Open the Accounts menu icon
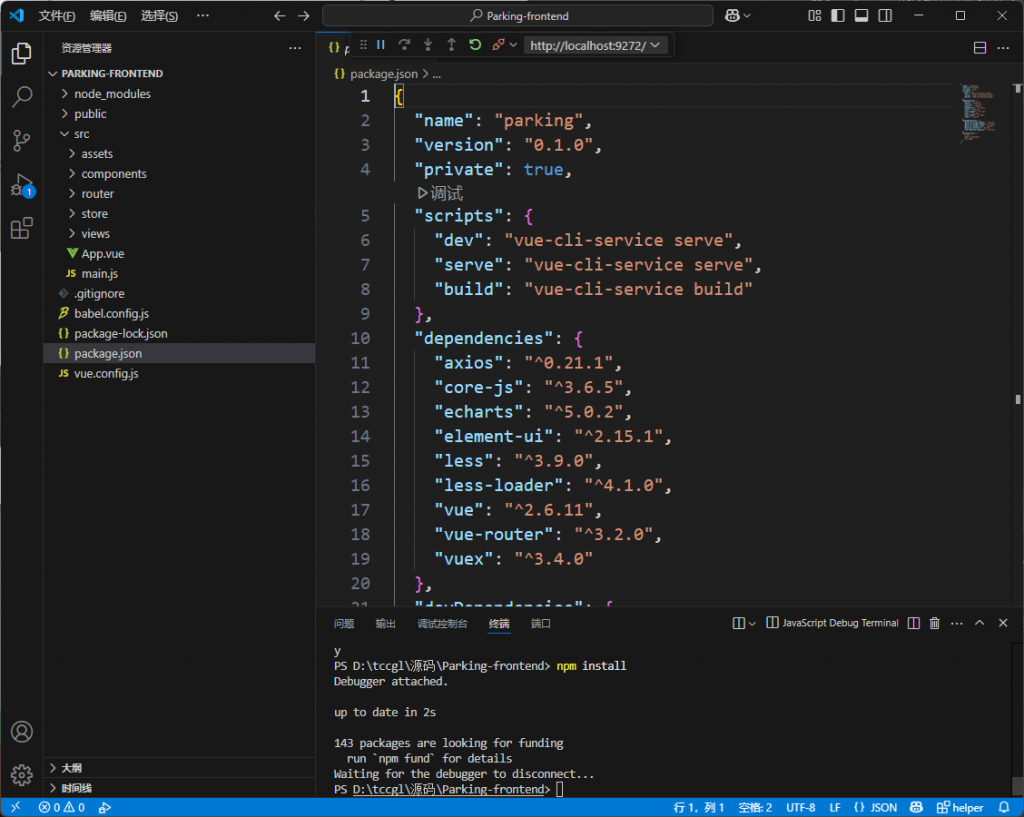The image size is (1024, 817). [x=22, y=732]
